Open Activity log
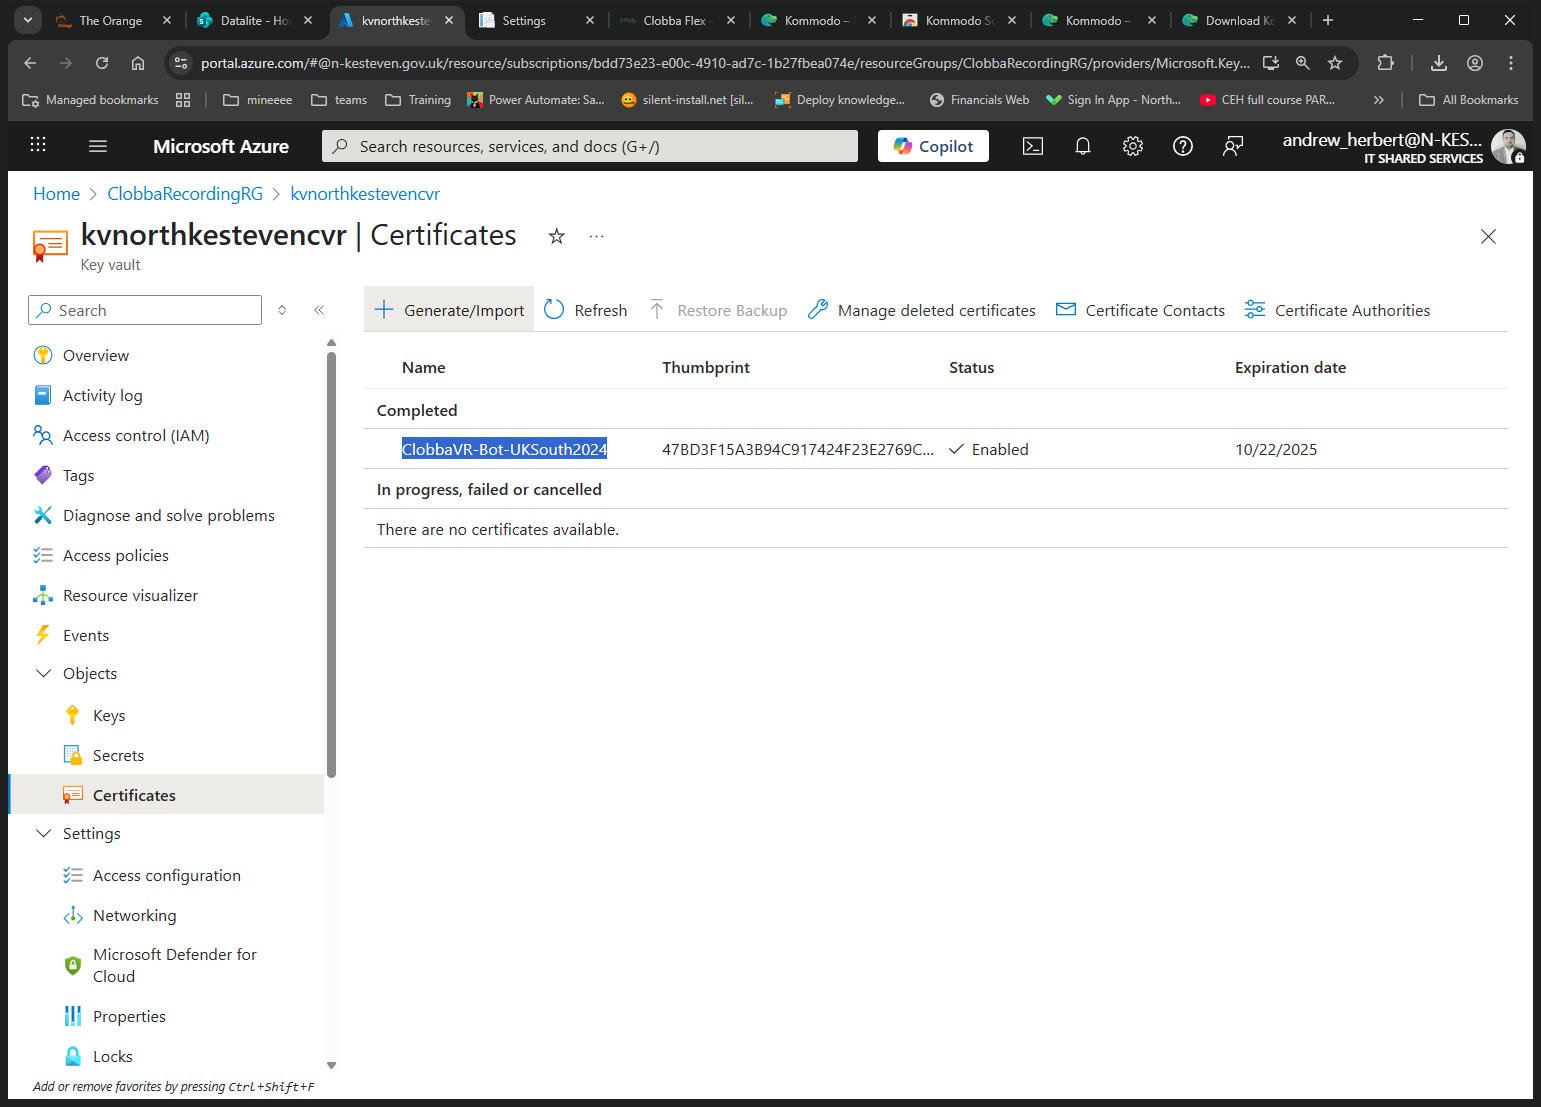This screenshot has height=1107, width=1541. pyautogui.click(x=102, y=395)
